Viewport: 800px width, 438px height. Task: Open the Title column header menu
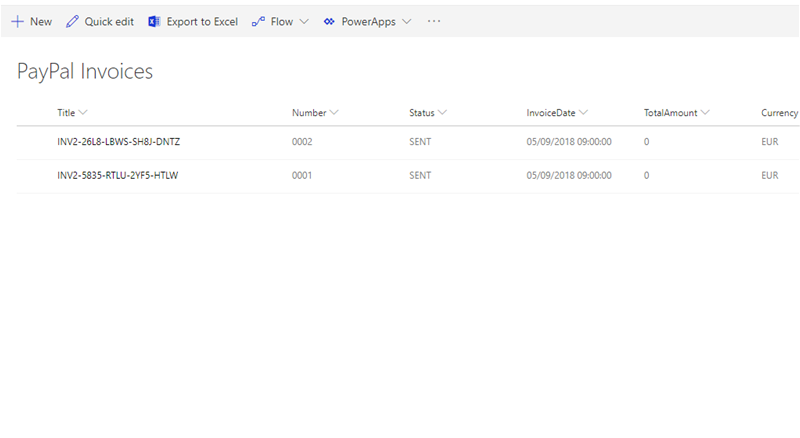click(72, 113)
